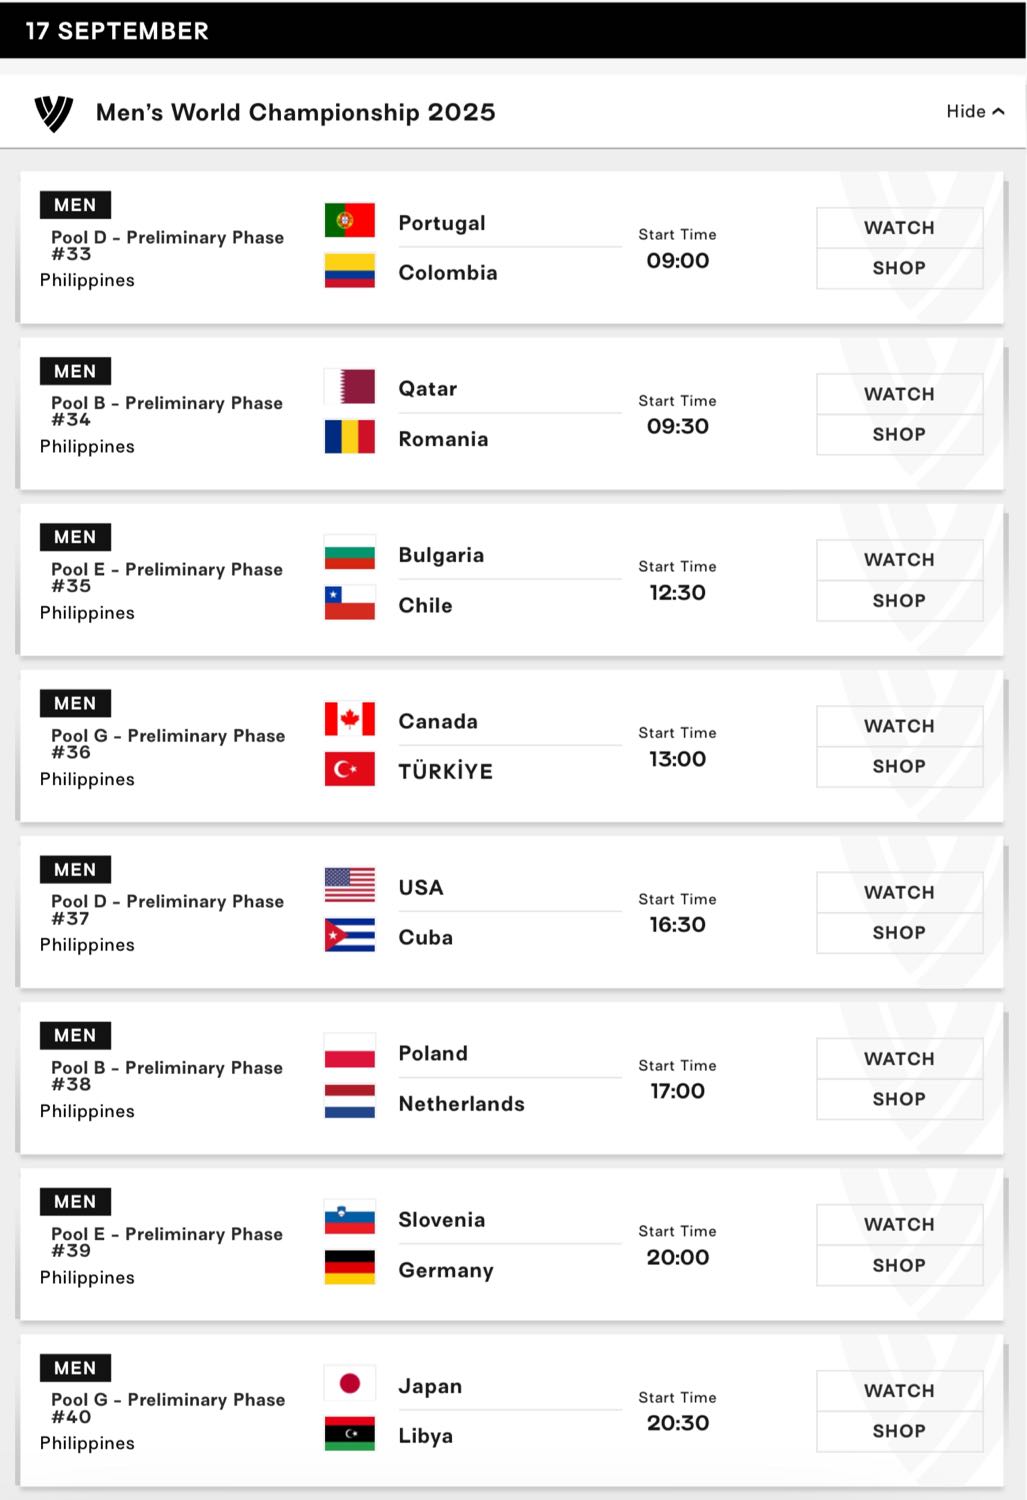
Task: Open Pool G Preliminary Phase #36 details
Action: (x=168, y=743)
